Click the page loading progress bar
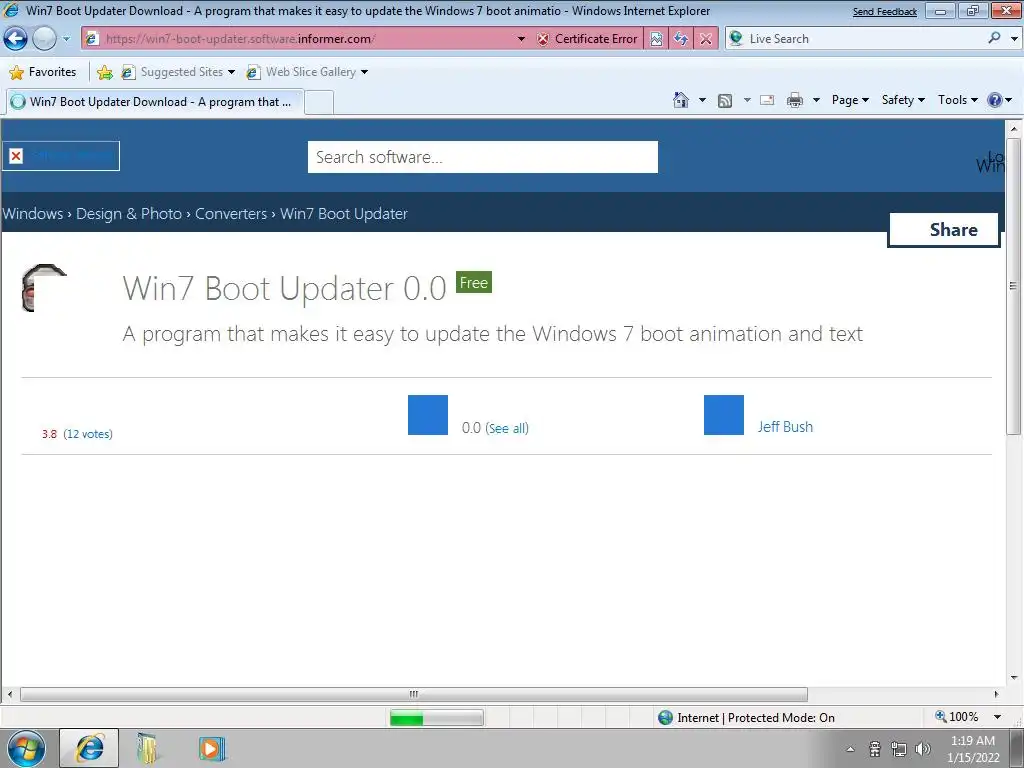The width and height of the screenshot is (1024, 768). 436,718
